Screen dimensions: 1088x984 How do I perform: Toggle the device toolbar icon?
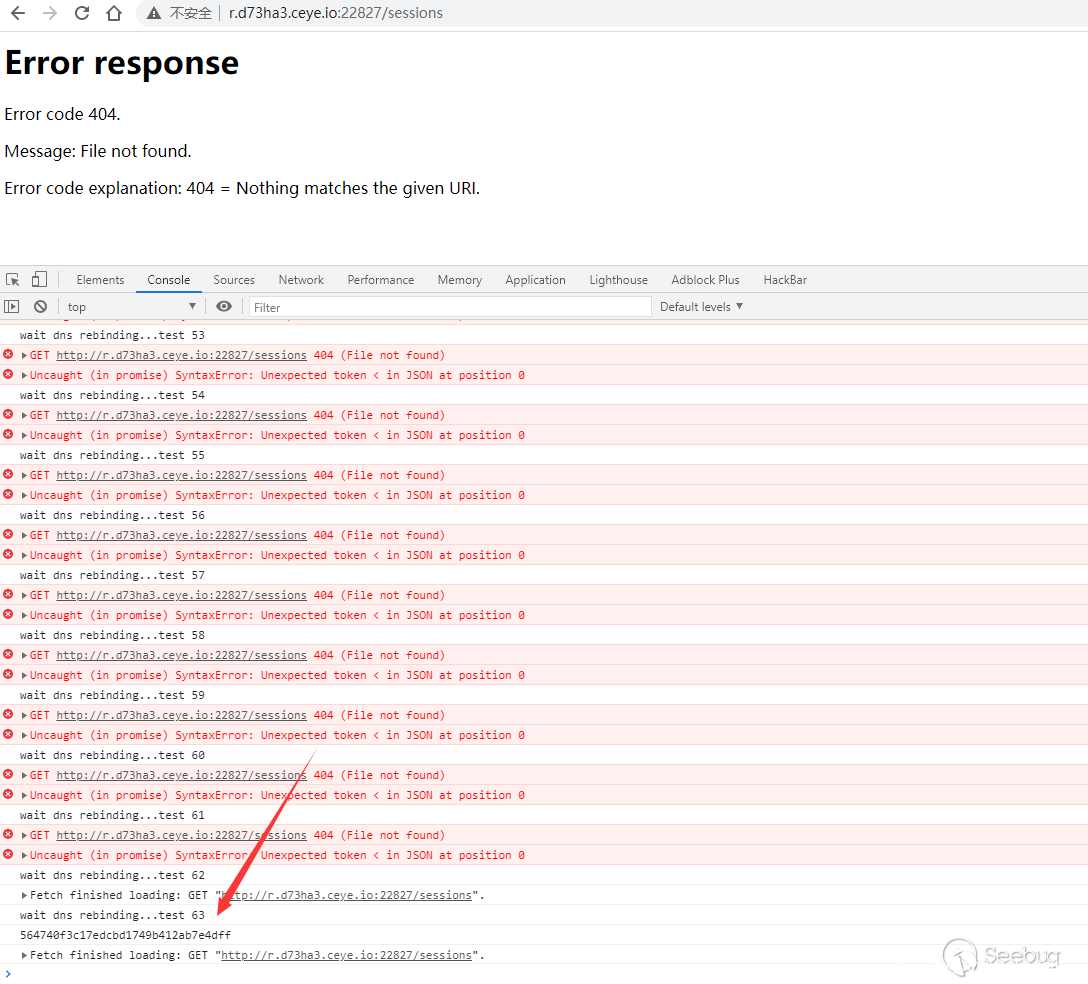pos(39,280)
